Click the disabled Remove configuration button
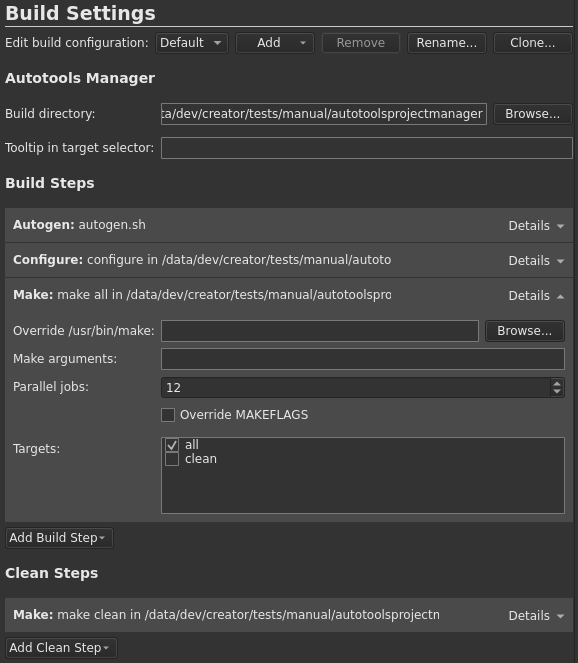 pyautogui.click(x=361, y=43)
